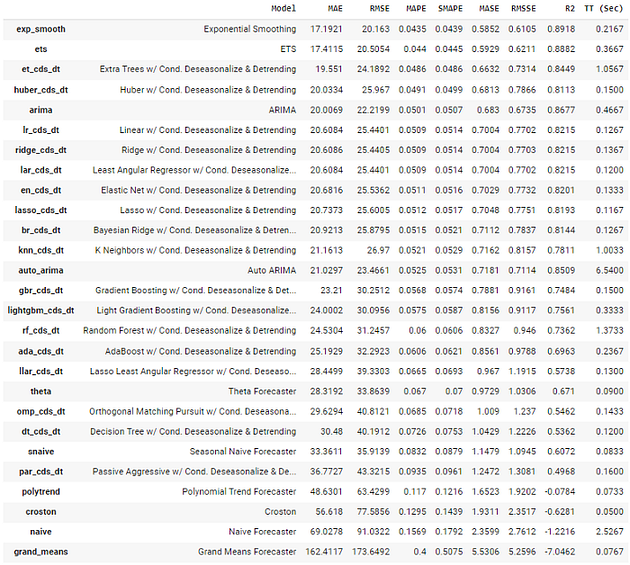Click the 'Model' column header
This screenshot has height=565, width=630.
[283, 8]
